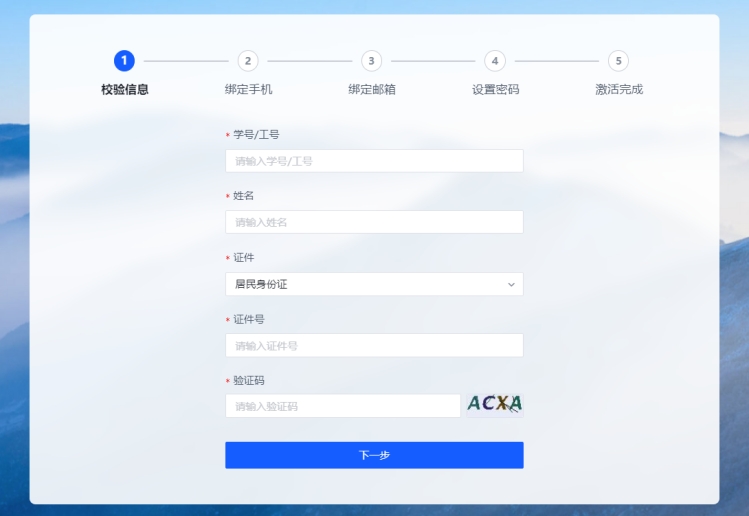Focus the 请输入证件号 ID number field

click(x=374, y=346)
